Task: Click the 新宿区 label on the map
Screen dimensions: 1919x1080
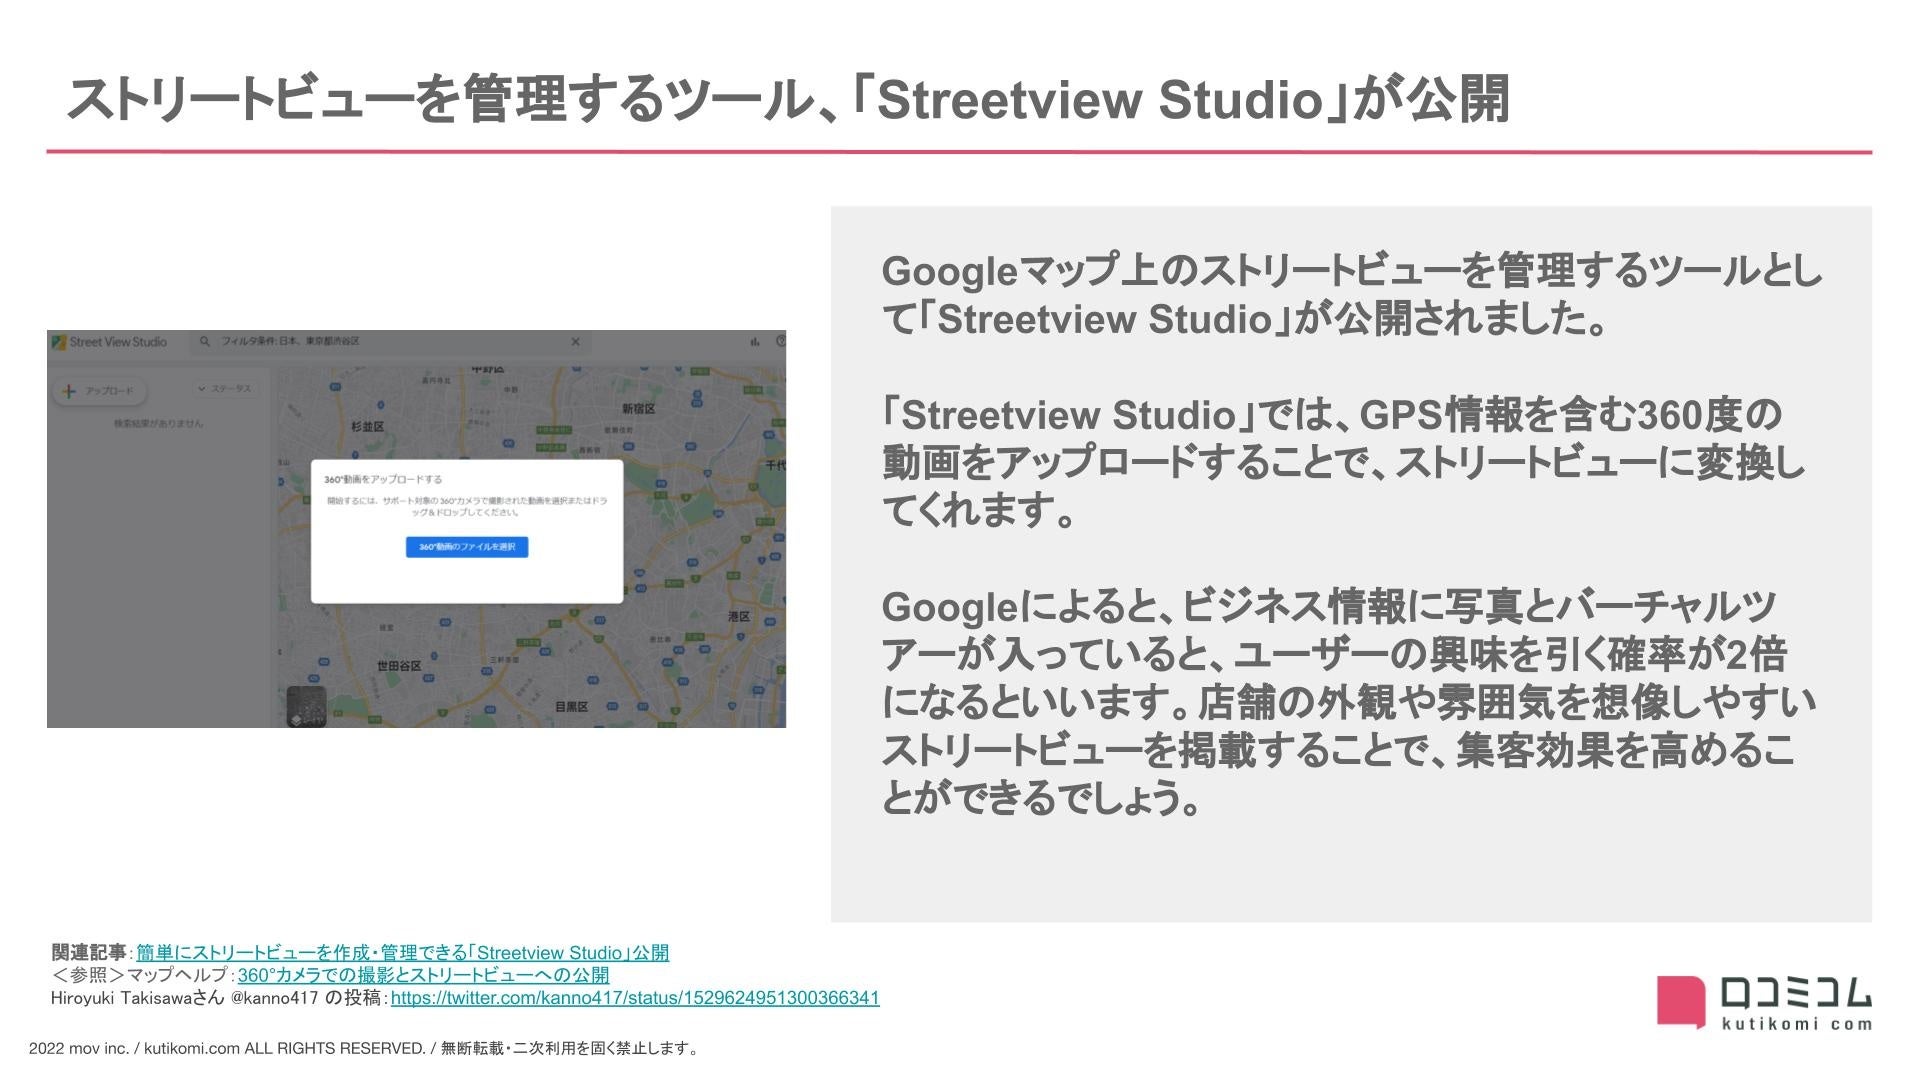Action: tap(638, 409)
